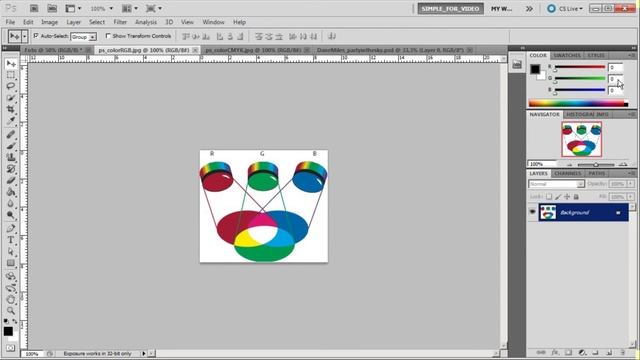Reset colors with the default colors icon
The height and width of the screenshot is (360, 640).
[x=6, y=321]
